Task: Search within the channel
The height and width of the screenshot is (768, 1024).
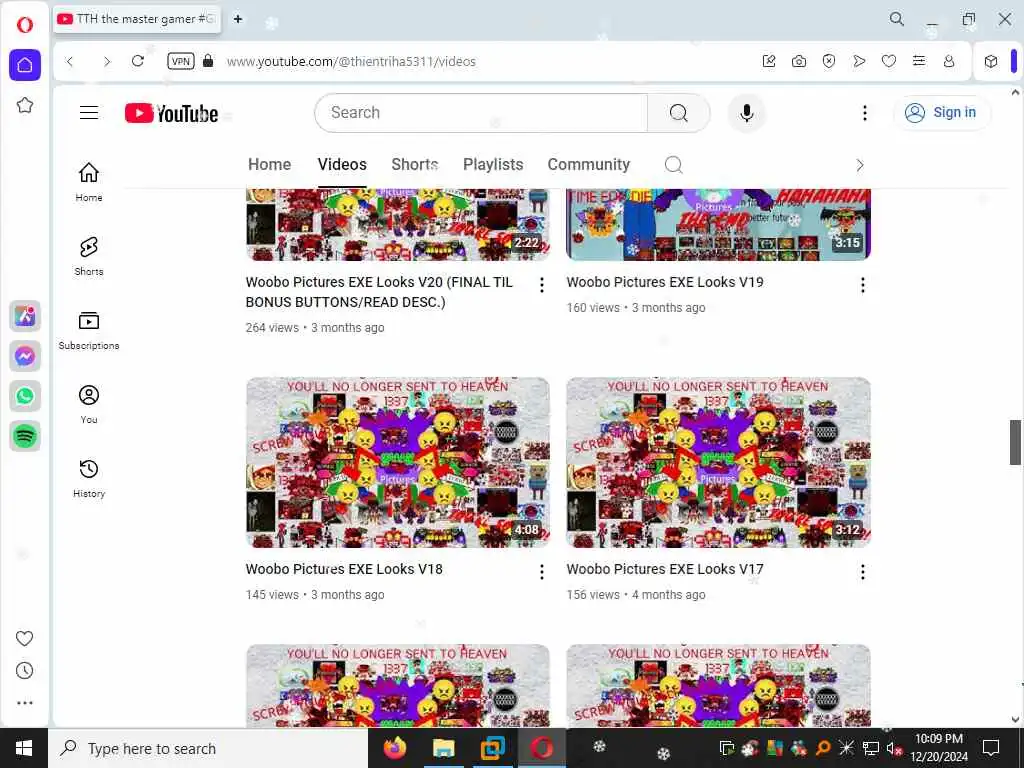Action: (673, 165)
